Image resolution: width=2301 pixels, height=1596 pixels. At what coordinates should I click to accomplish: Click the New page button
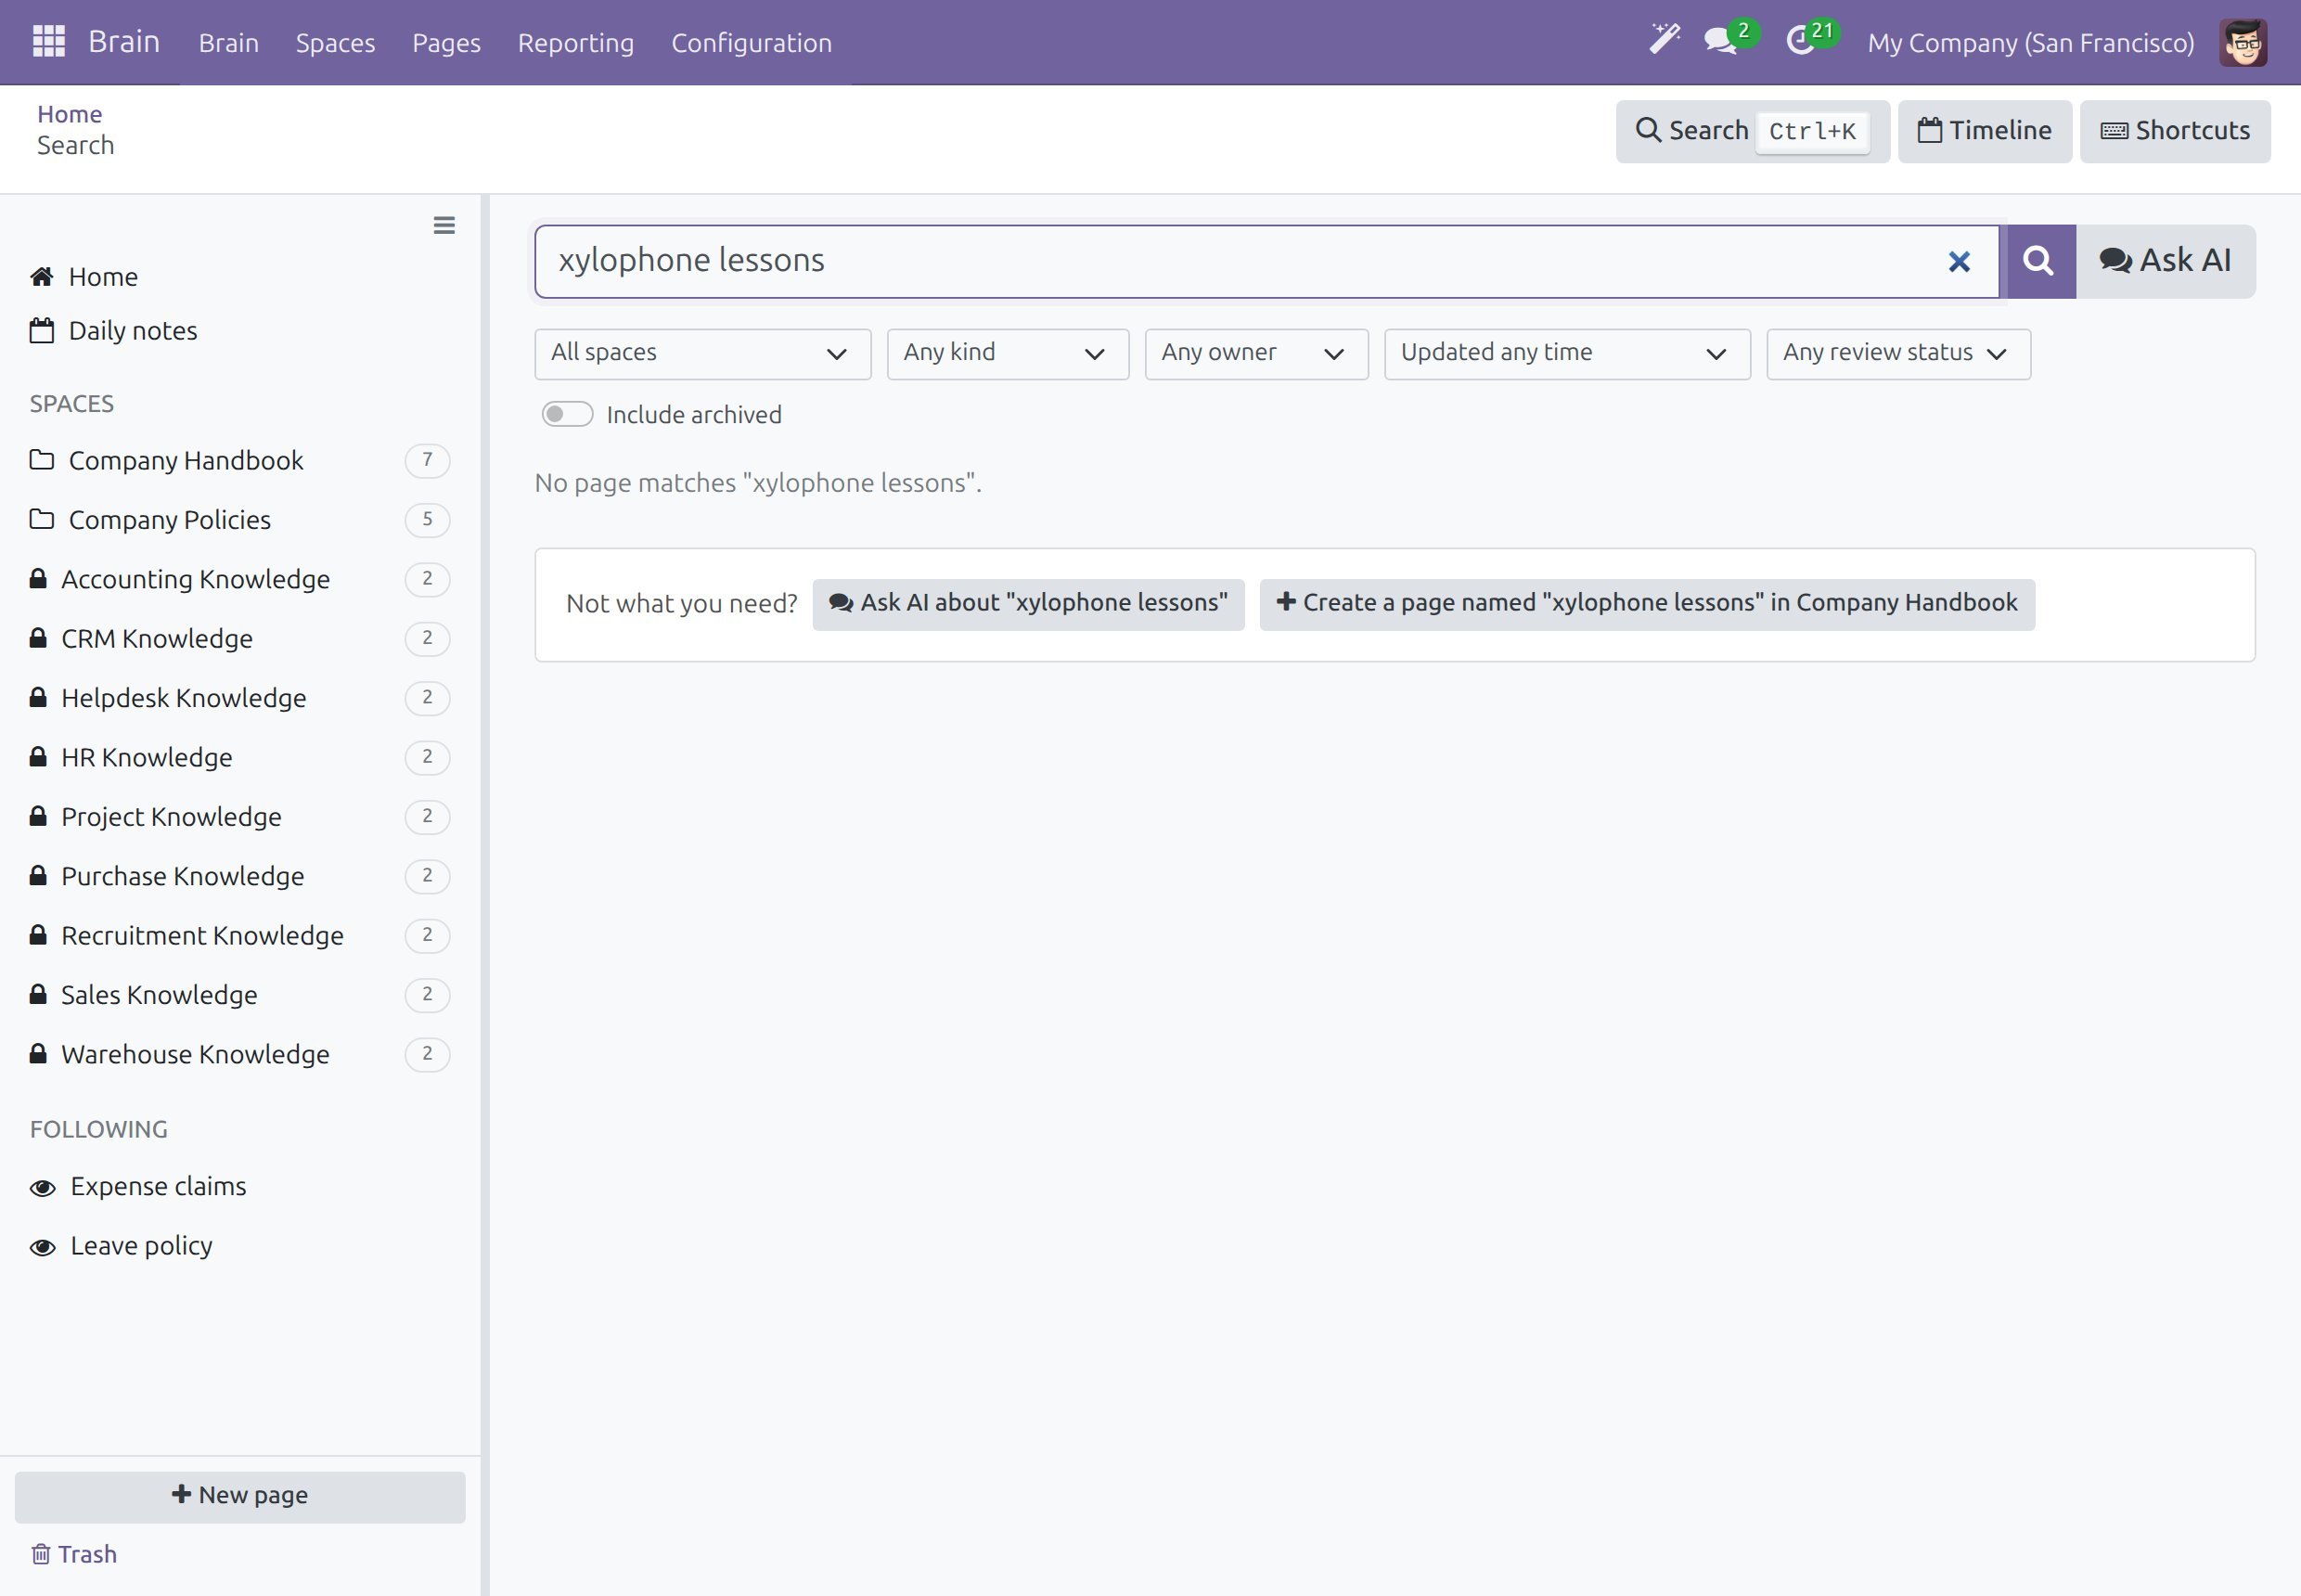[240, 1496]
